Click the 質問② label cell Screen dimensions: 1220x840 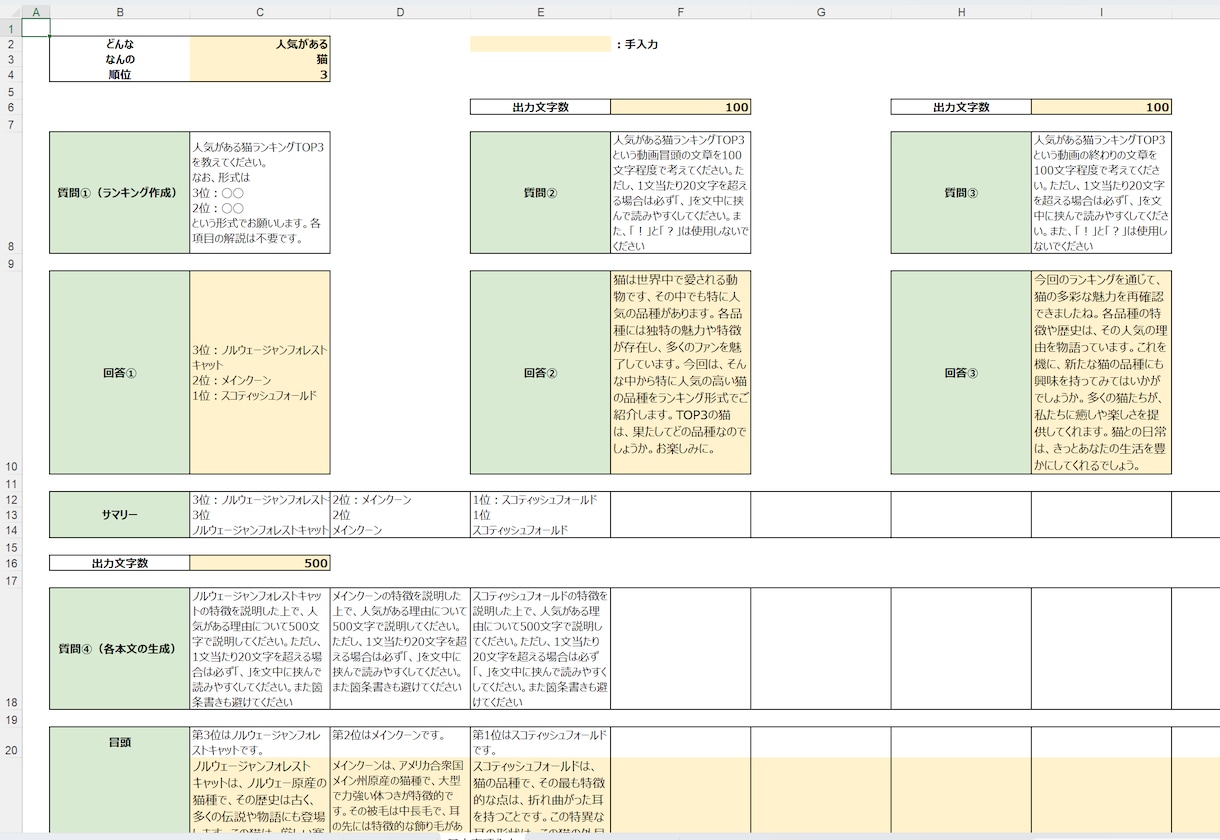click(540, 193)
